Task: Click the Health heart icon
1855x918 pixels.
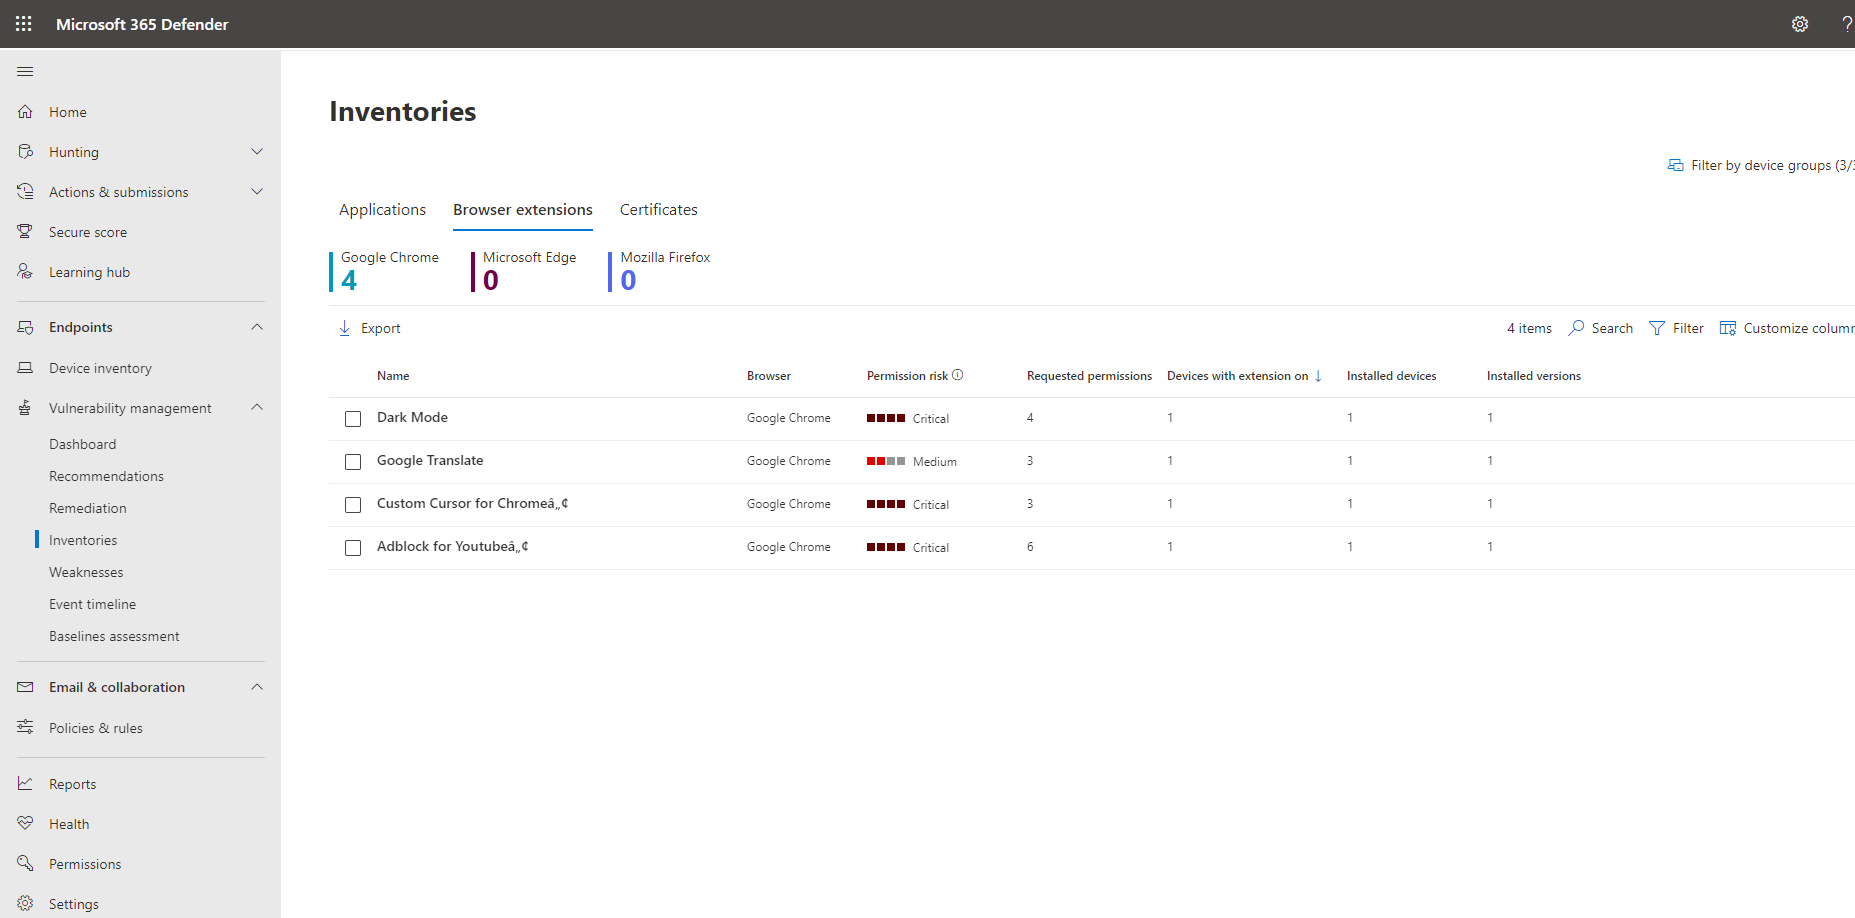Action: click(x=25, y=823)
